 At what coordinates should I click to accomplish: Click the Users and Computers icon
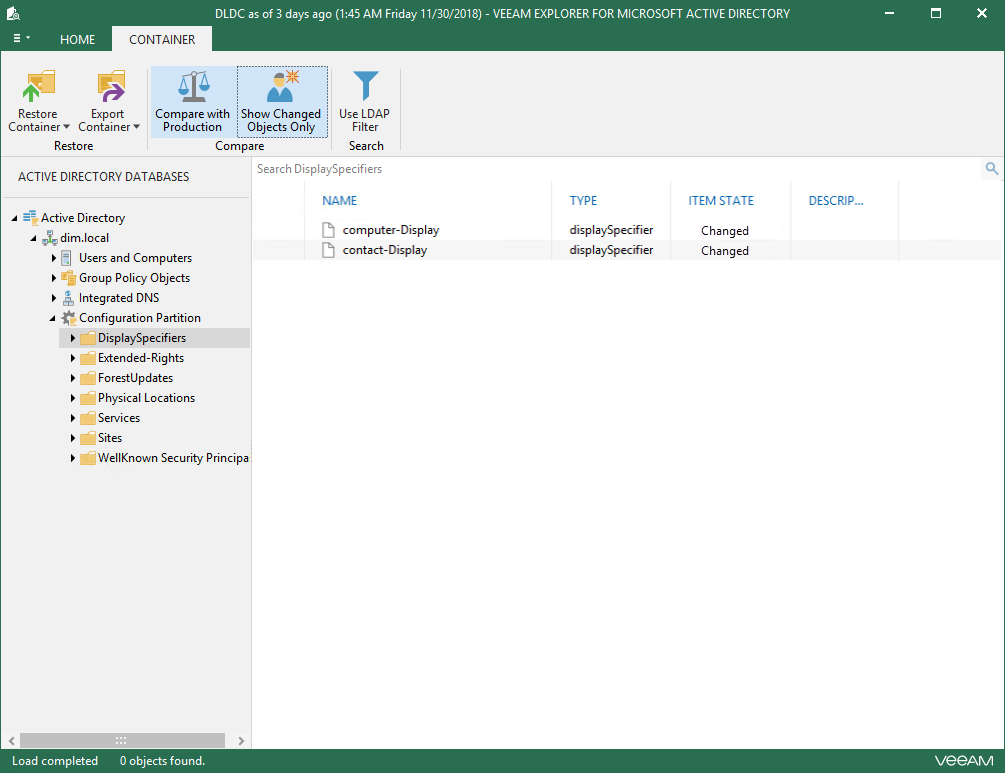tap(67, 258)
